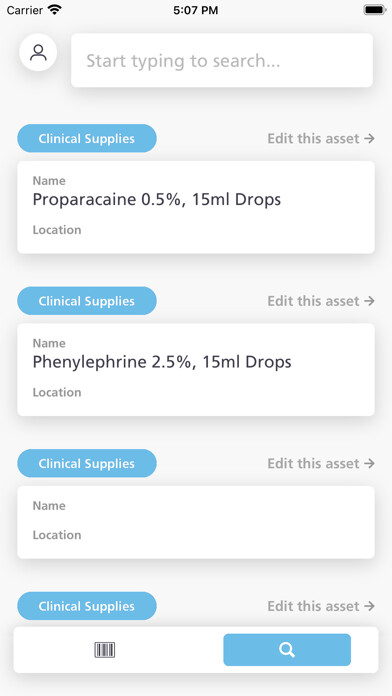Tap Clinical Supplies tag above Phenylephrine
Screen dimensions: 392x696
tap(87, 301)
